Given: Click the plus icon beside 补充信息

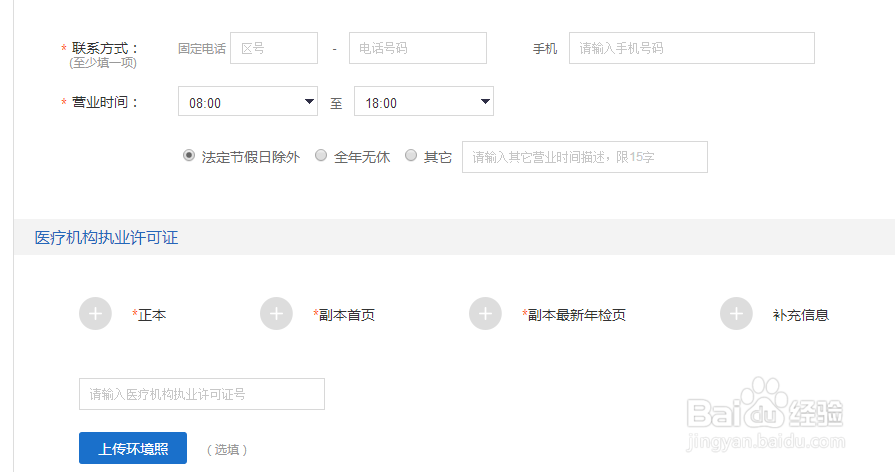Looking at the screenshot, I should [x=736, y=313].
